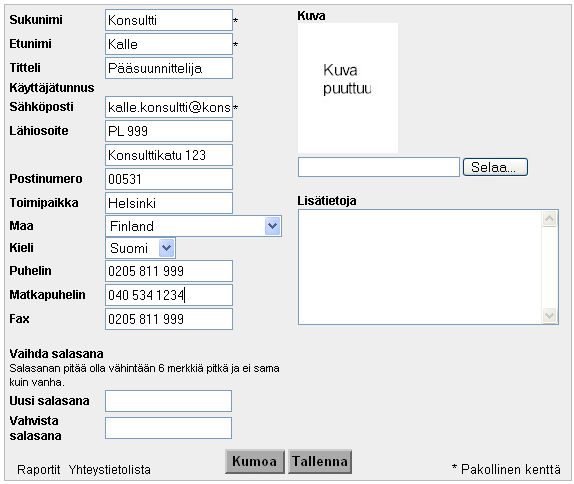Click the image file path field

379,167
